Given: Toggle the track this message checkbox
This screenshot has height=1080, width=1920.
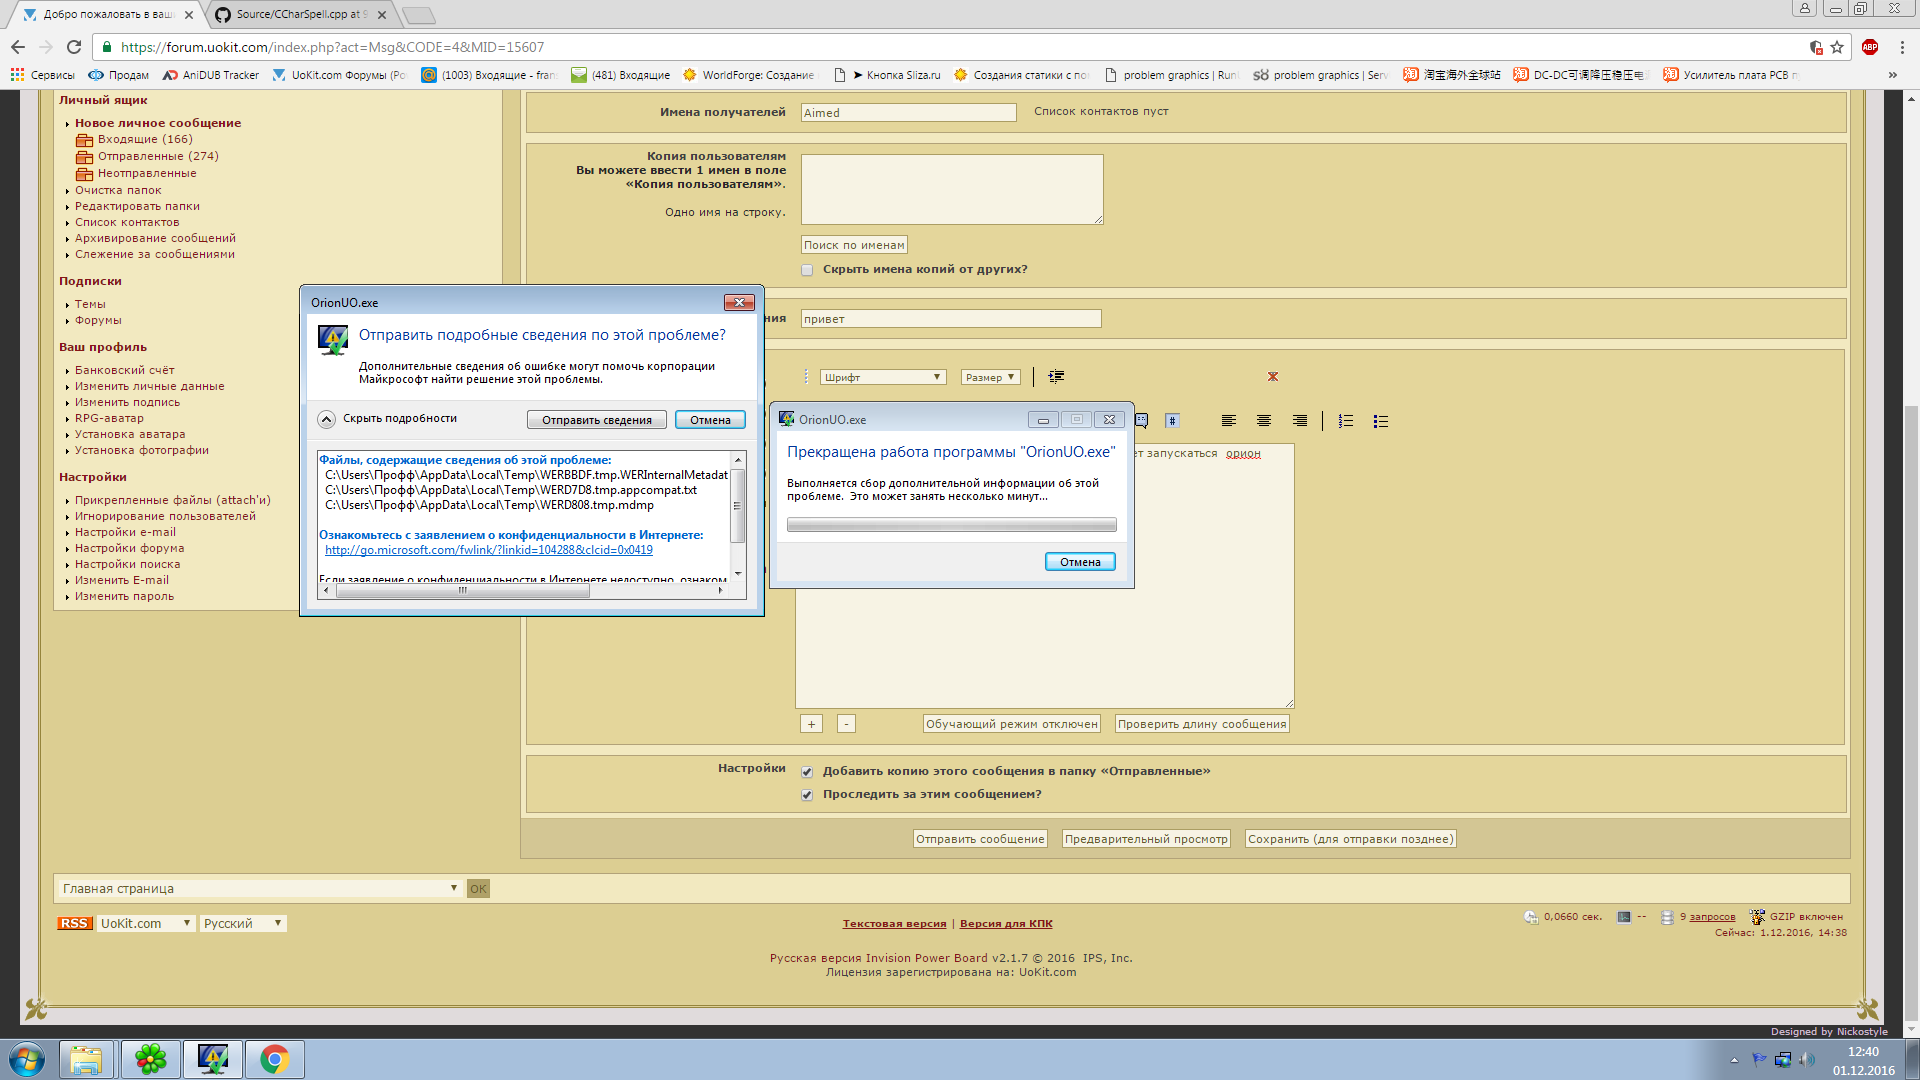Looking at the screenshot, I should 807,795.
